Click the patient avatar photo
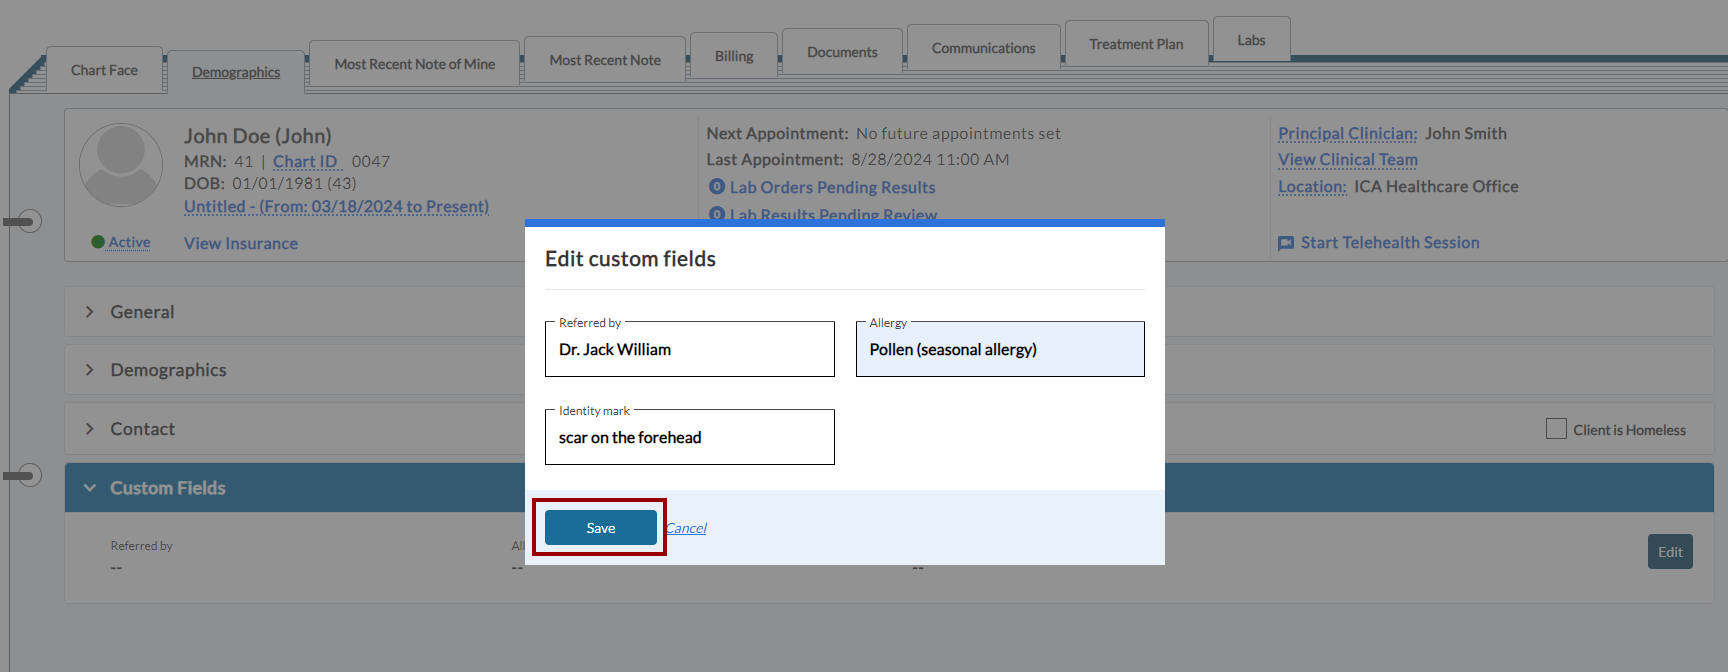This screenshot has width=1728, height=672. 121,165
